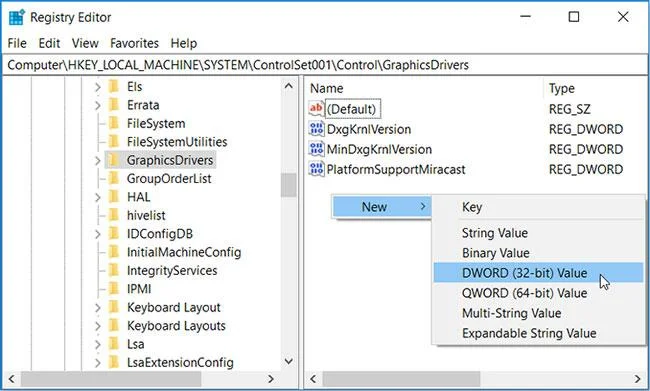The height and width of the screenshot is (391, 650).
Task: Click tree pane scroll right arrow
Action: click(x=271, y=379)
